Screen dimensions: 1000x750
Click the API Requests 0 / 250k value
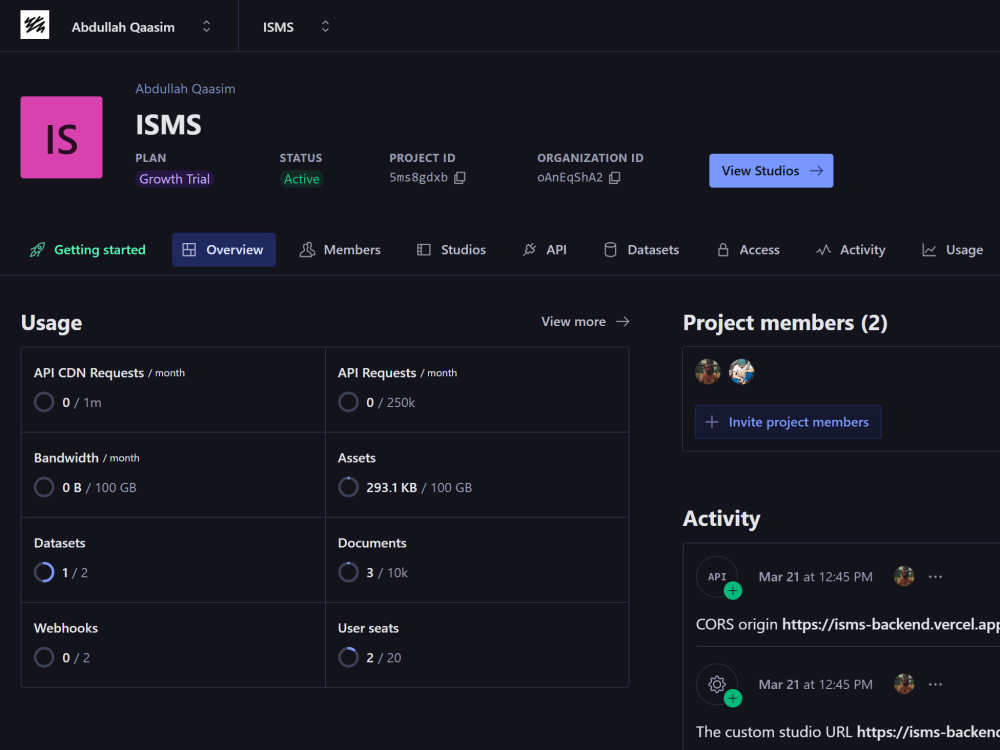point(390,402)
